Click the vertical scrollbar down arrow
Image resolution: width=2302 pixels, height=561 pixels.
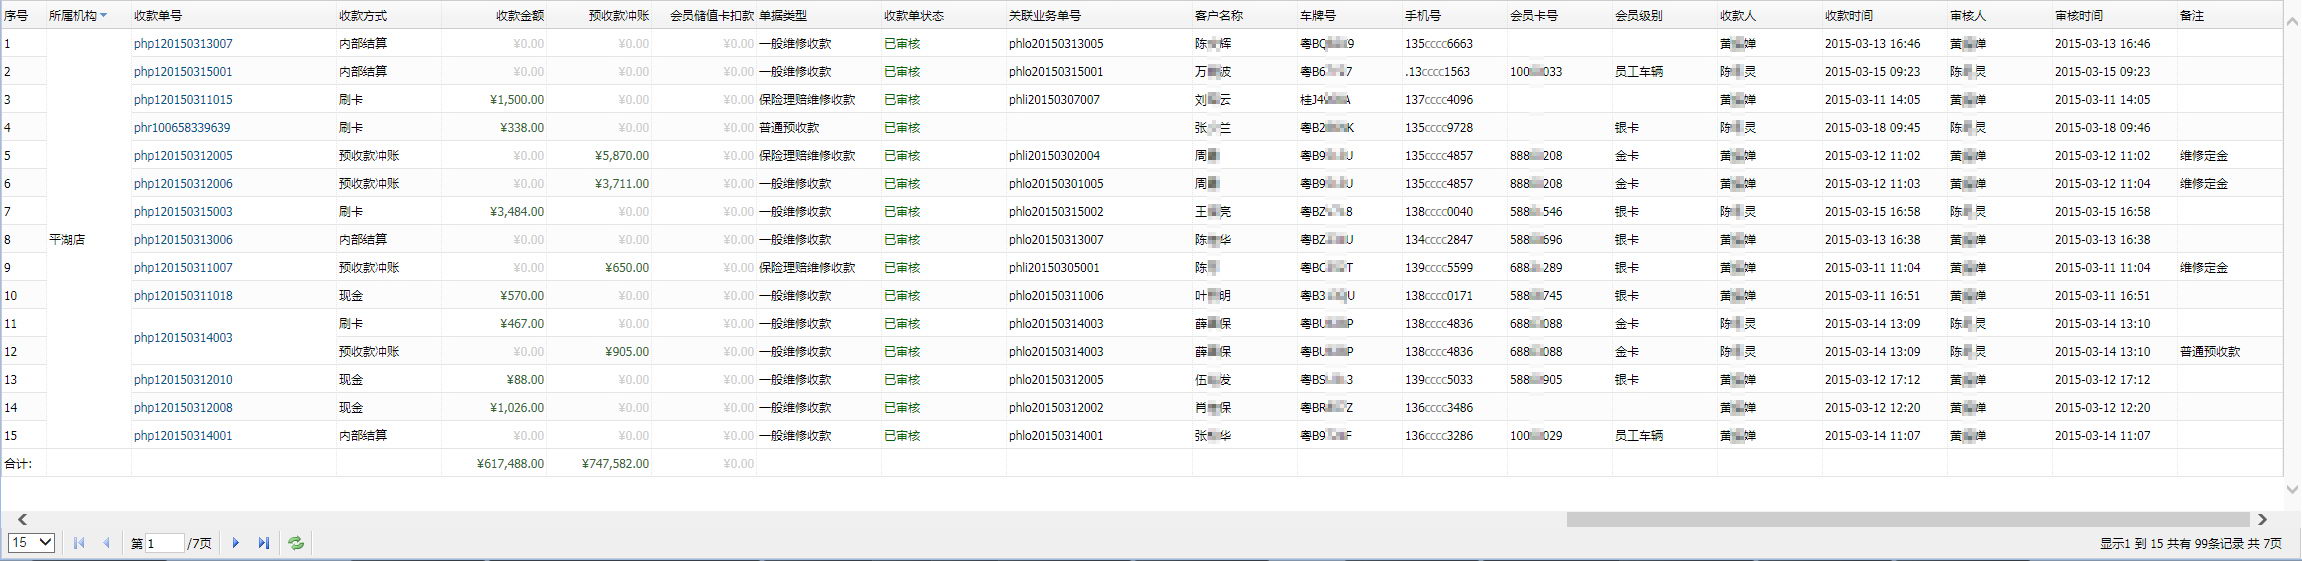point(2292,489)
